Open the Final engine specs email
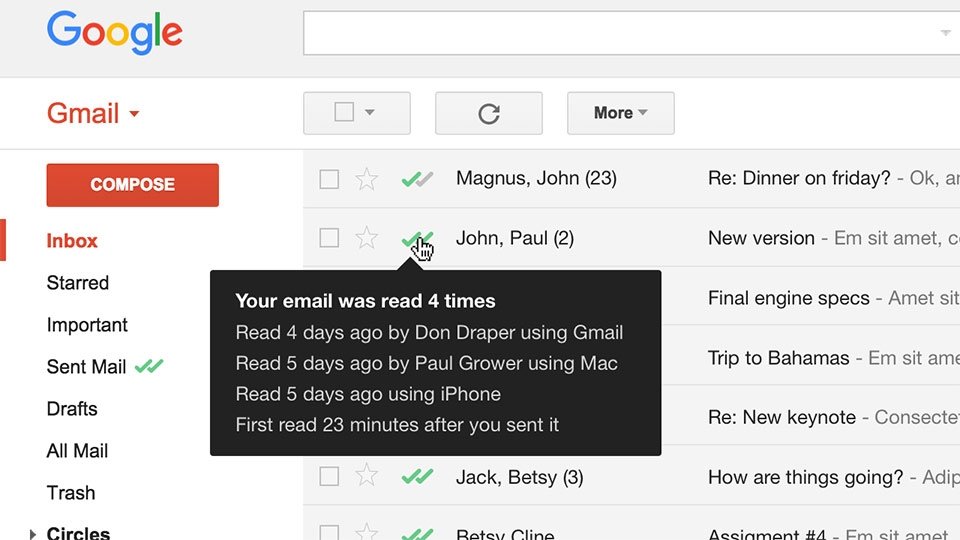This screenshot has height=540, width=960. point(789,298)
